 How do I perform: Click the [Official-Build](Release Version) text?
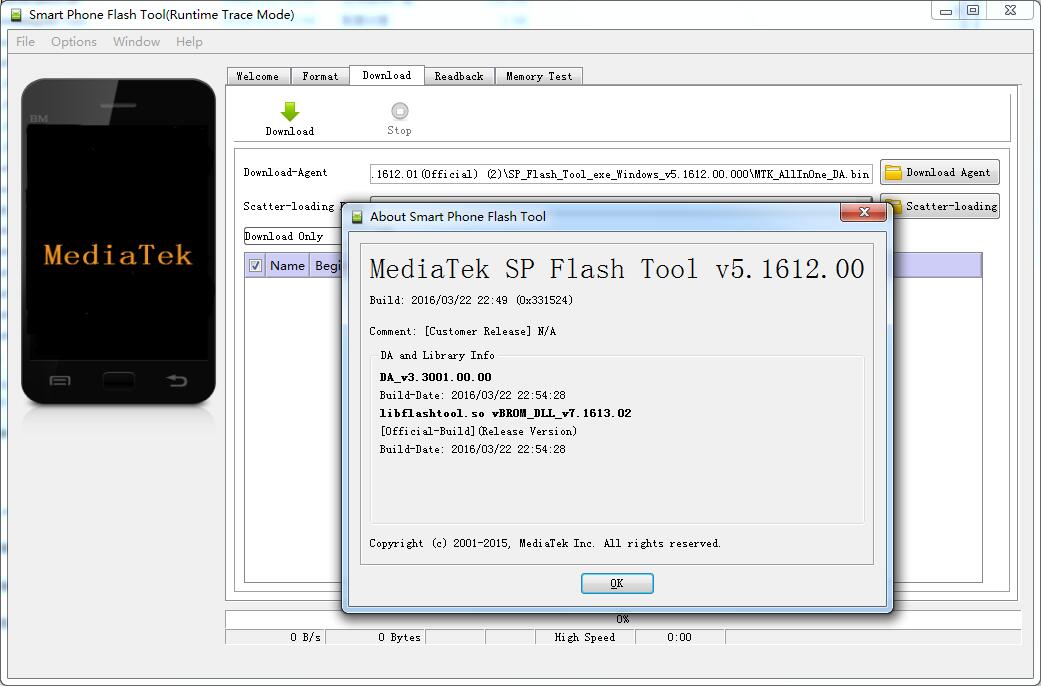[478, 431]
